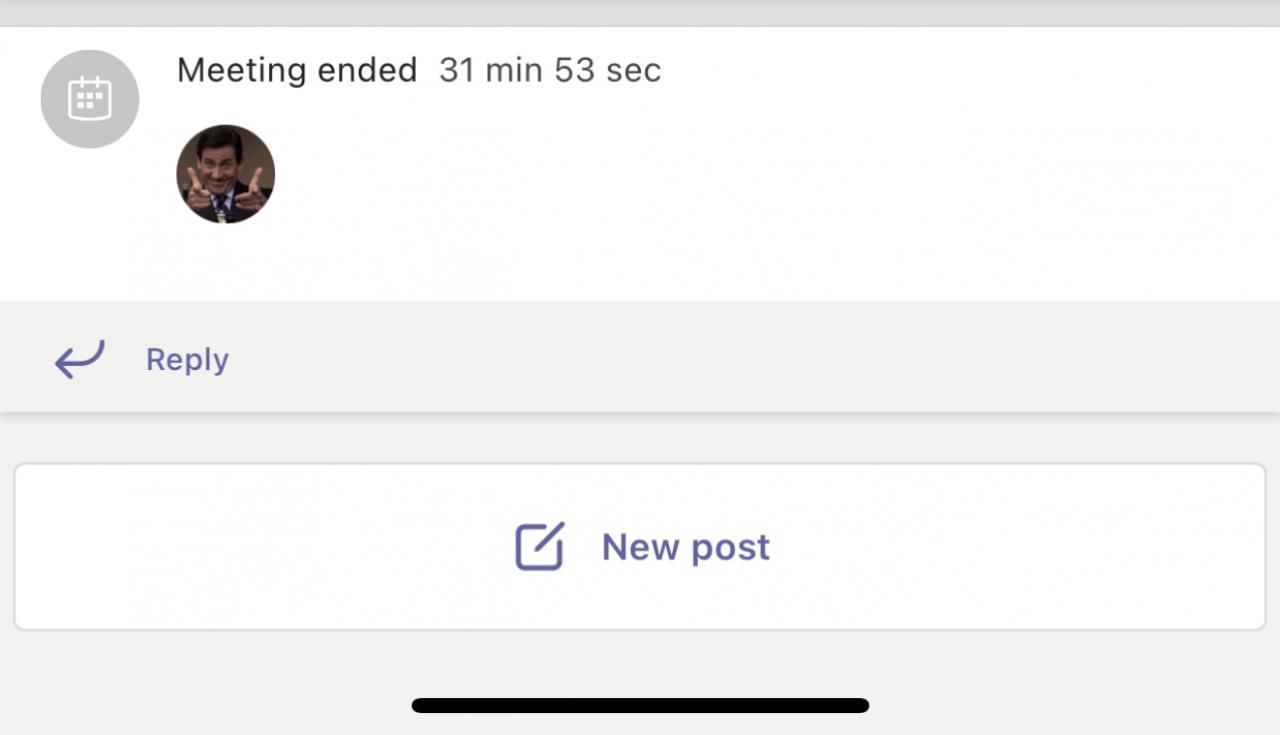Click white space below the participant avatar
This screenshot has height=735, width=1280.
tap(226, 265)
